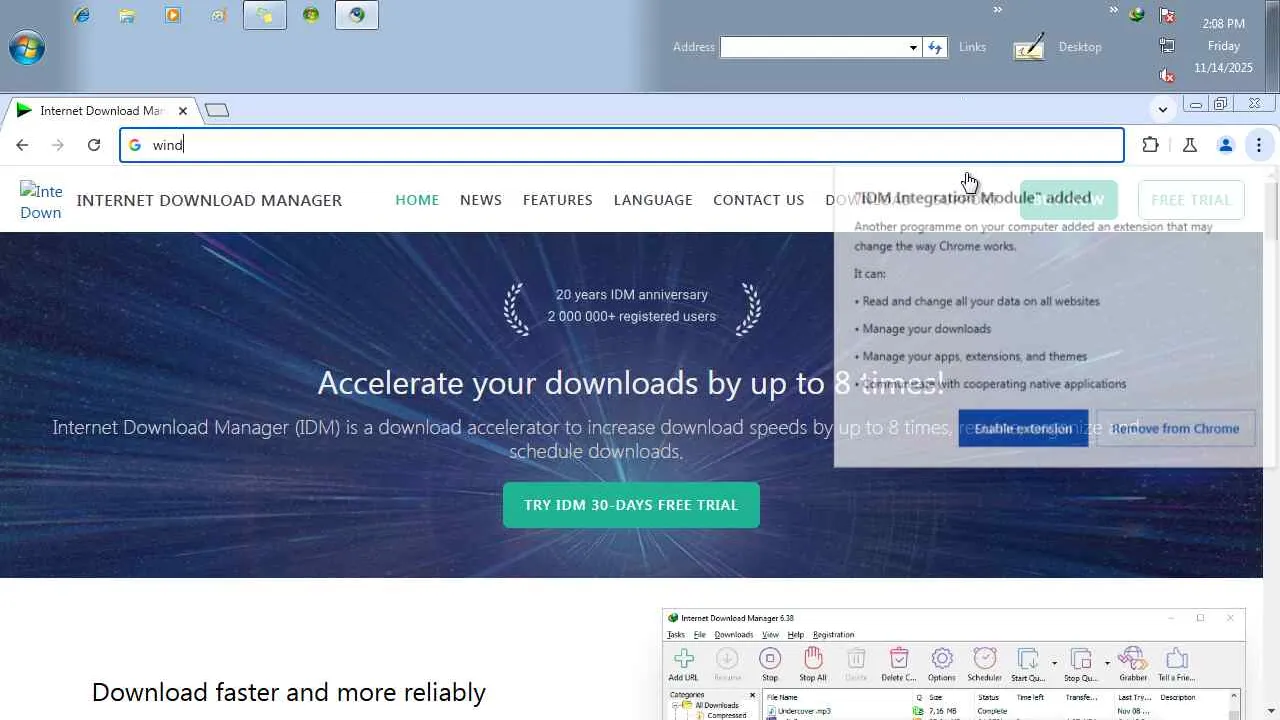
Task: Click the 'Download faster and more reliably' heading
Action: (x=289, y=692)
